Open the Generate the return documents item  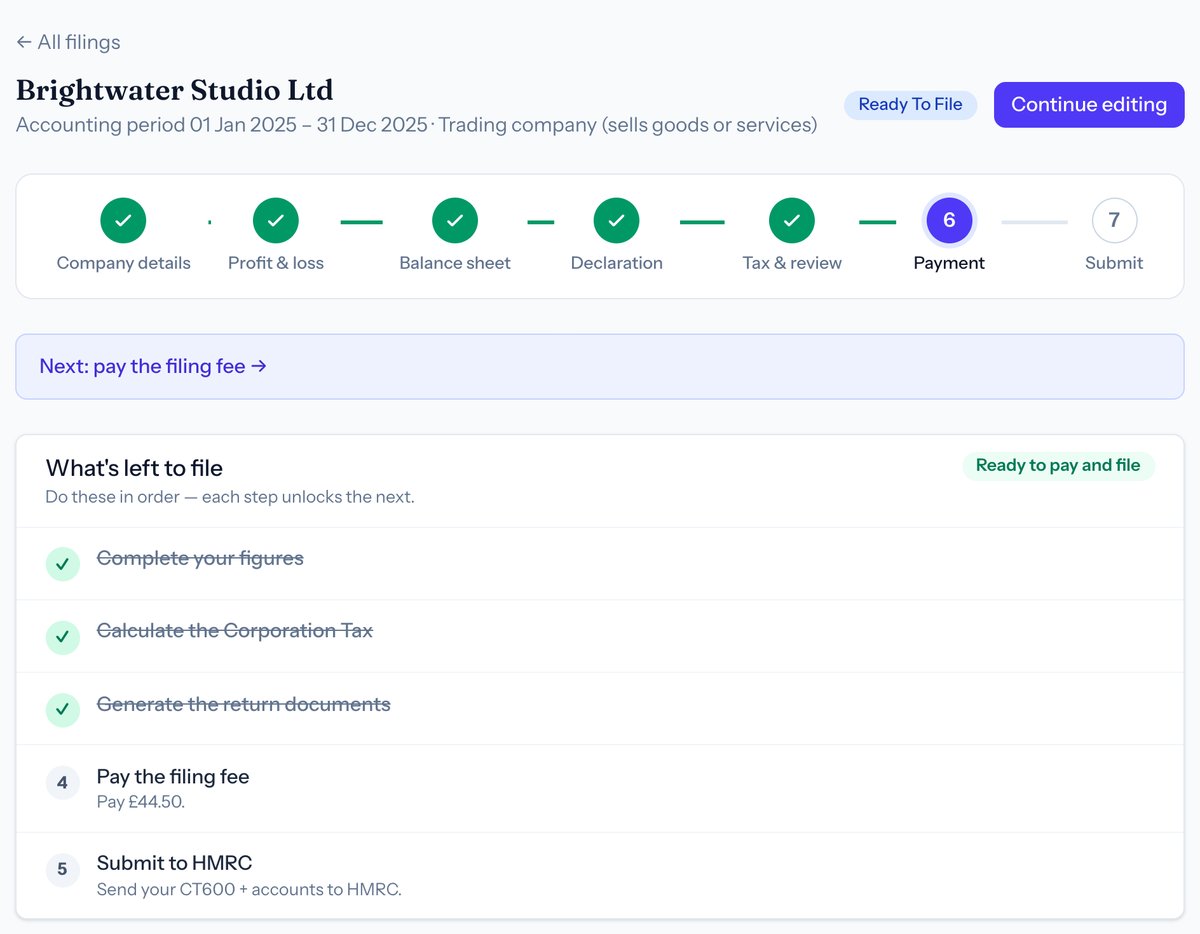click(600, 709)
